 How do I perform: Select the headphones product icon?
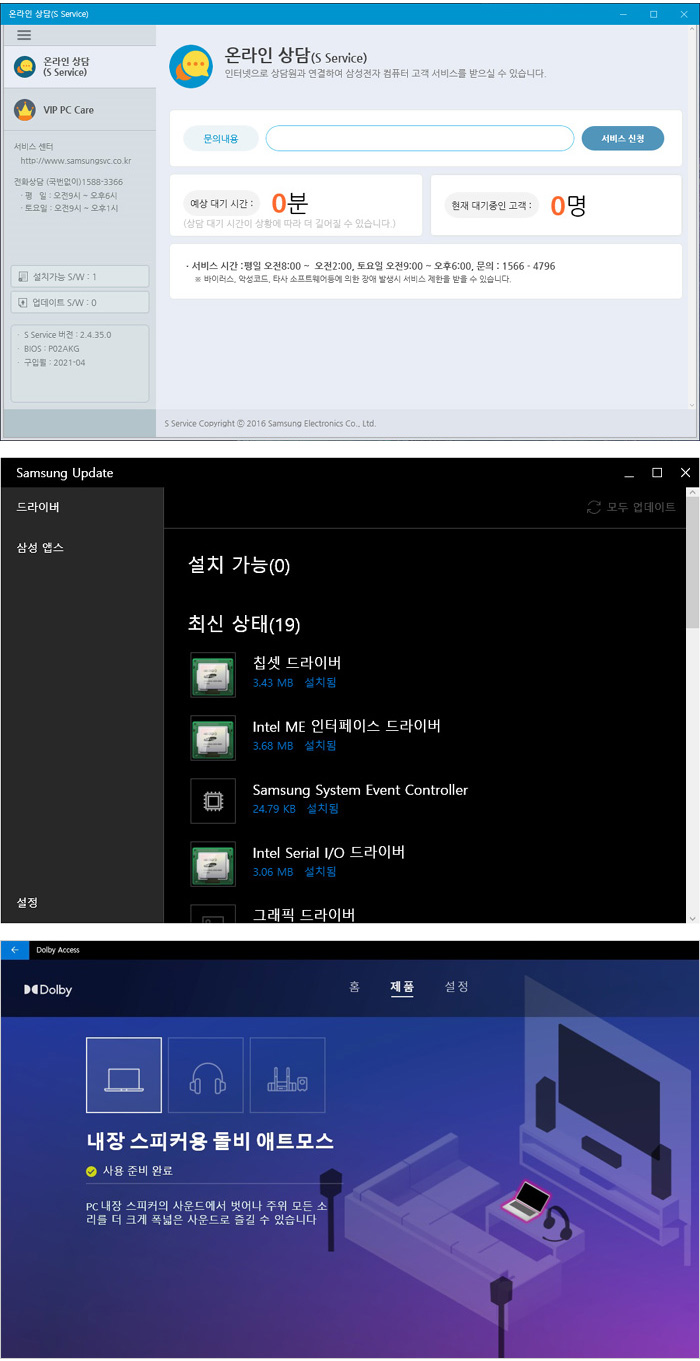206,1075
